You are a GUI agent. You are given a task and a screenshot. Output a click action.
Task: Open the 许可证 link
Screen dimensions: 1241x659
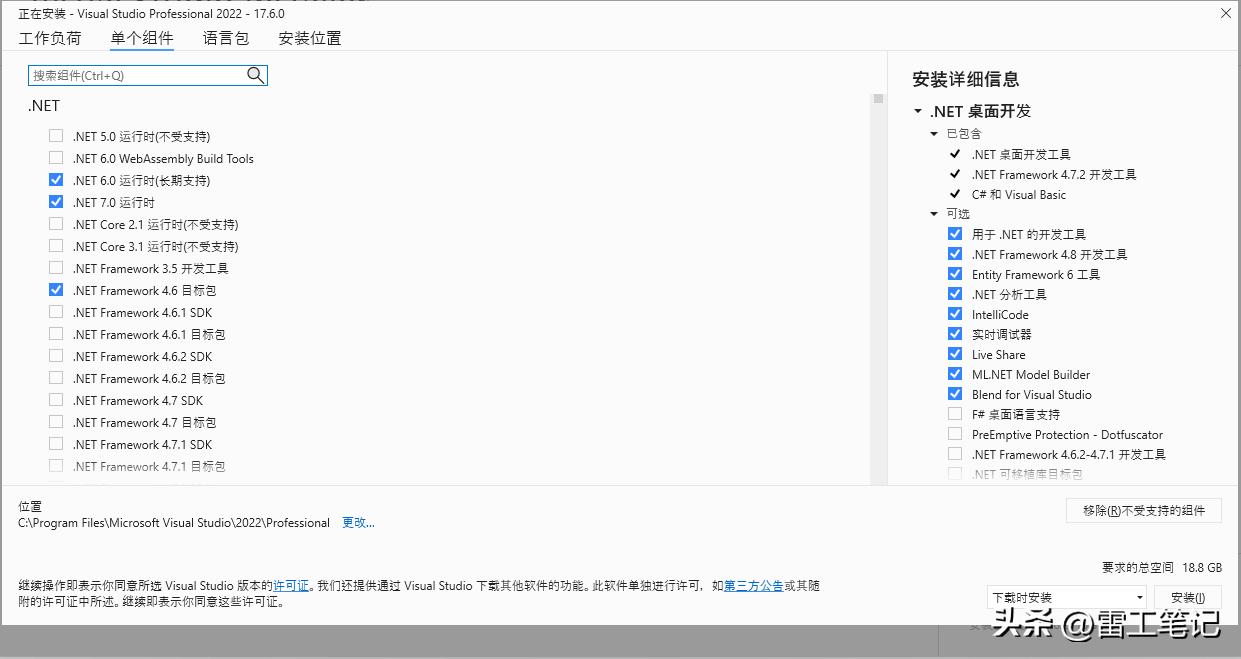290,586
